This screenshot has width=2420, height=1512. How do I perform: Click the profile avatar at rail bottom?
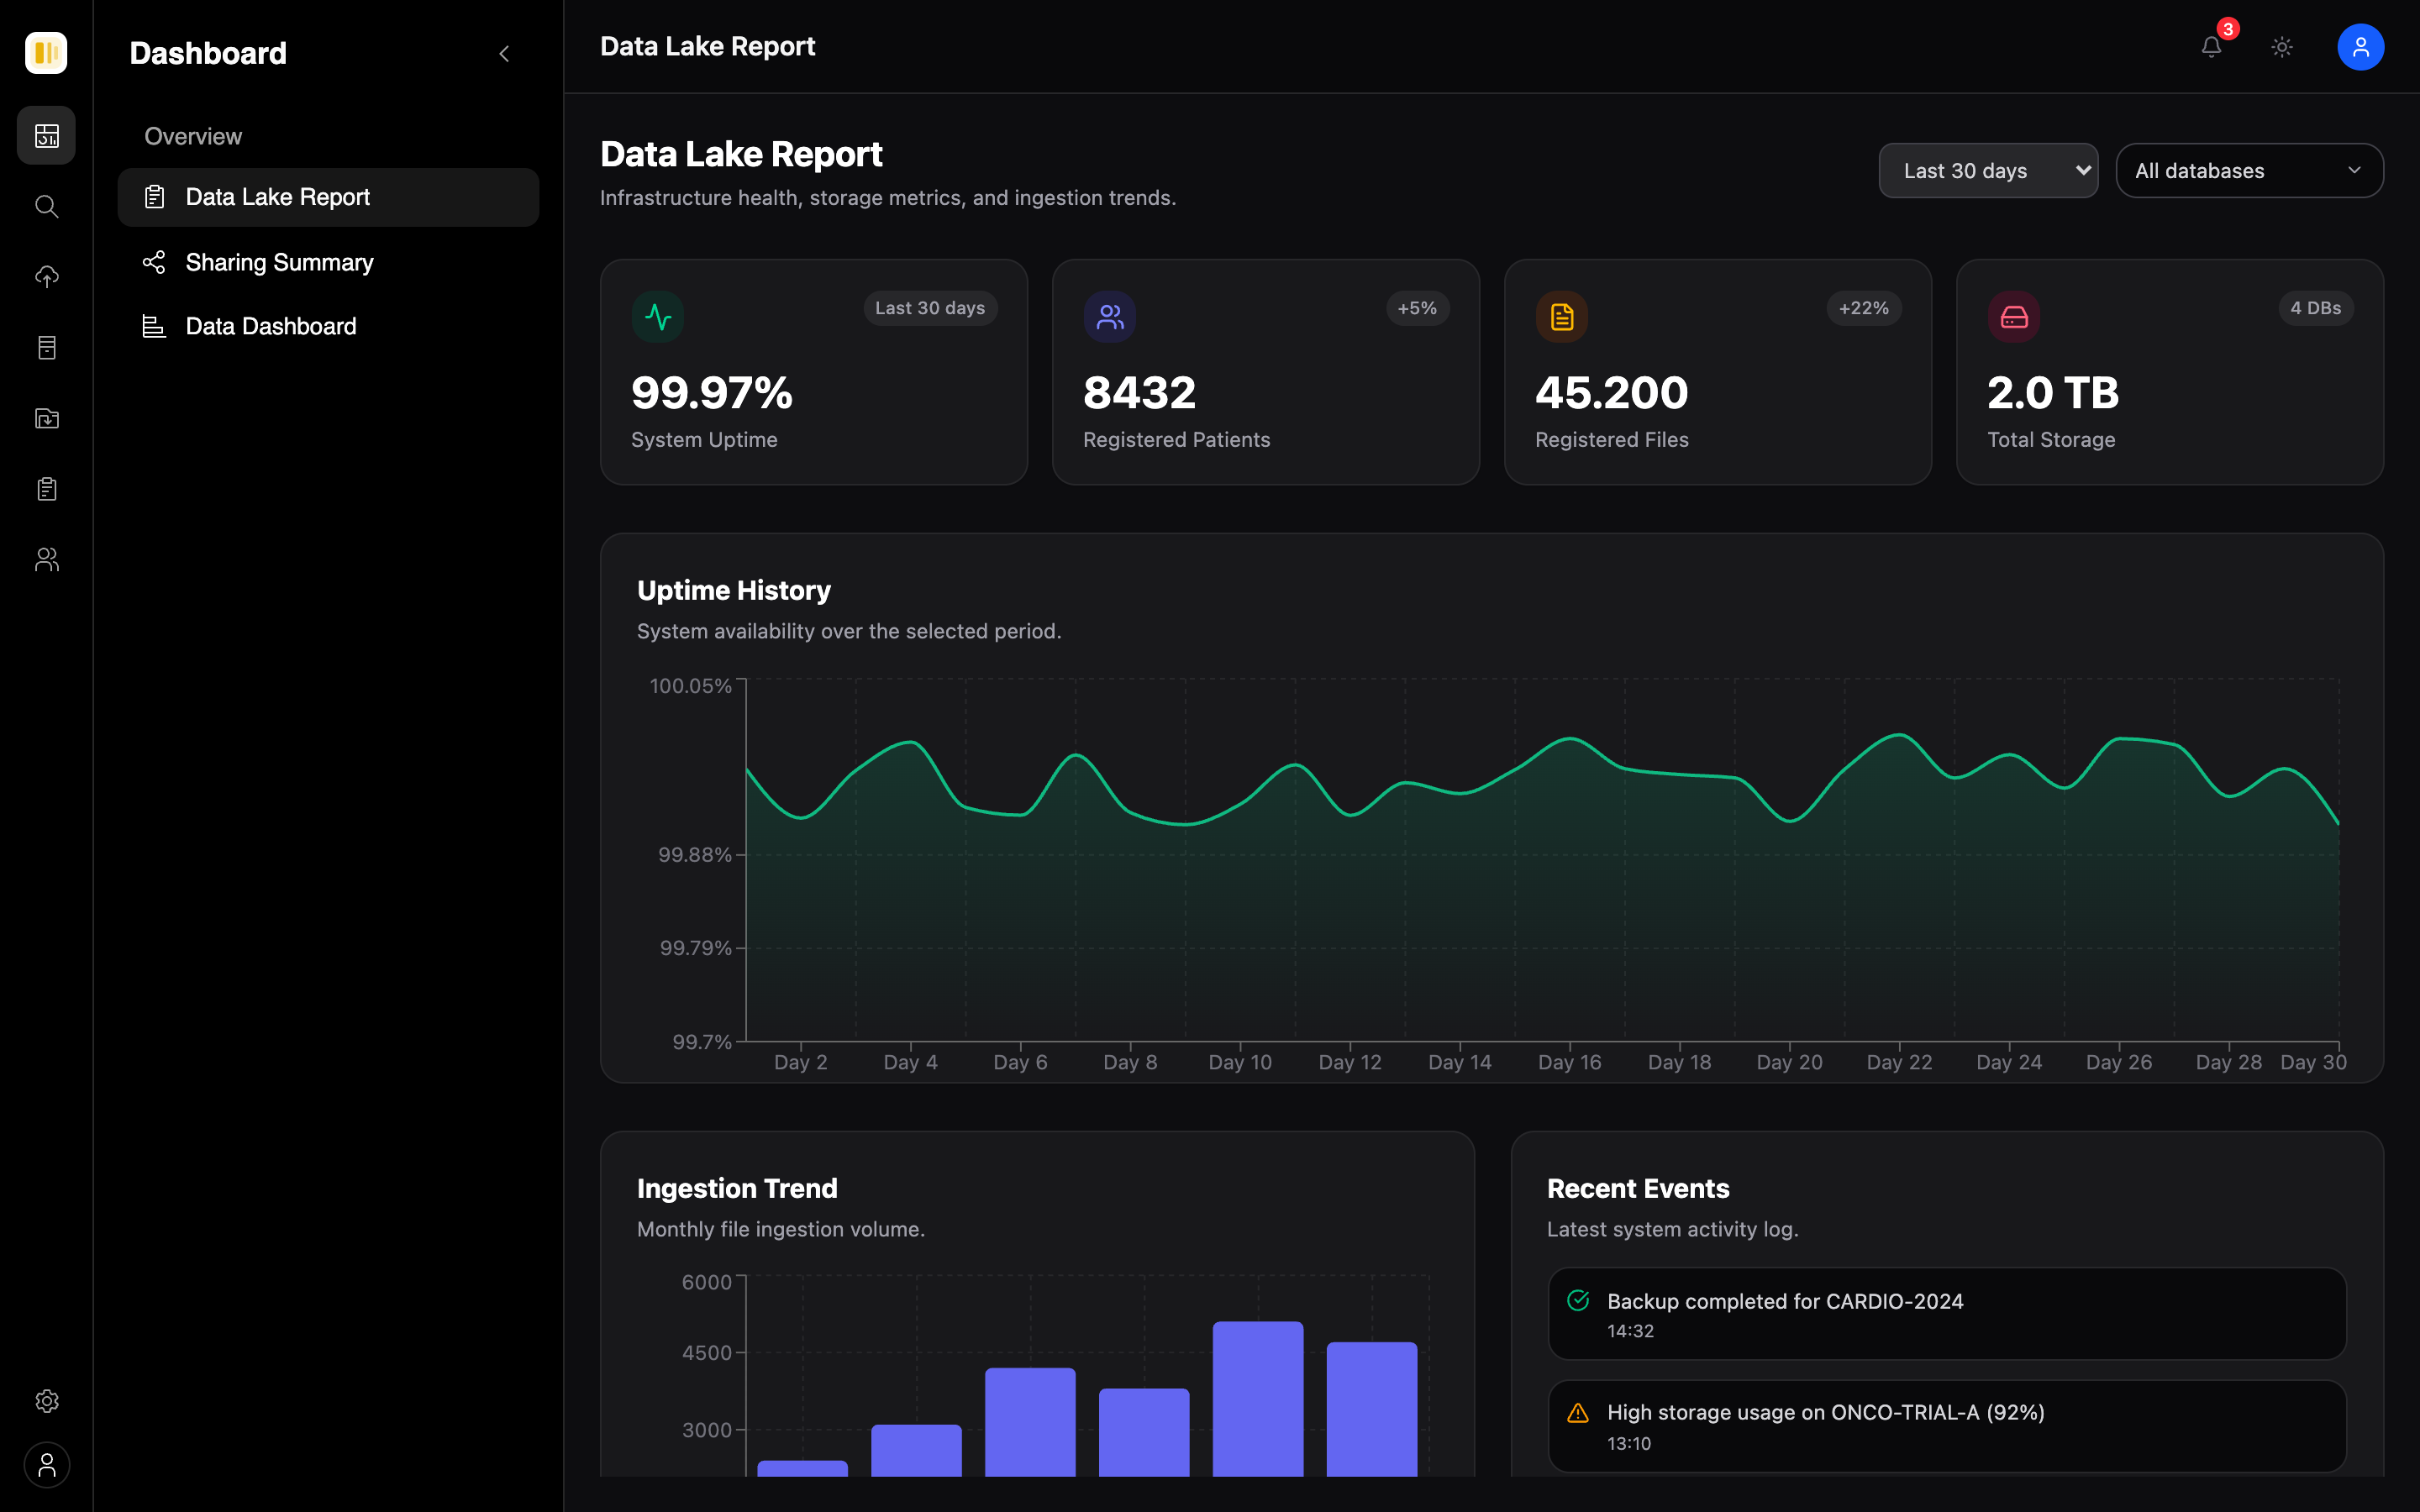(x=46, y=1465)
